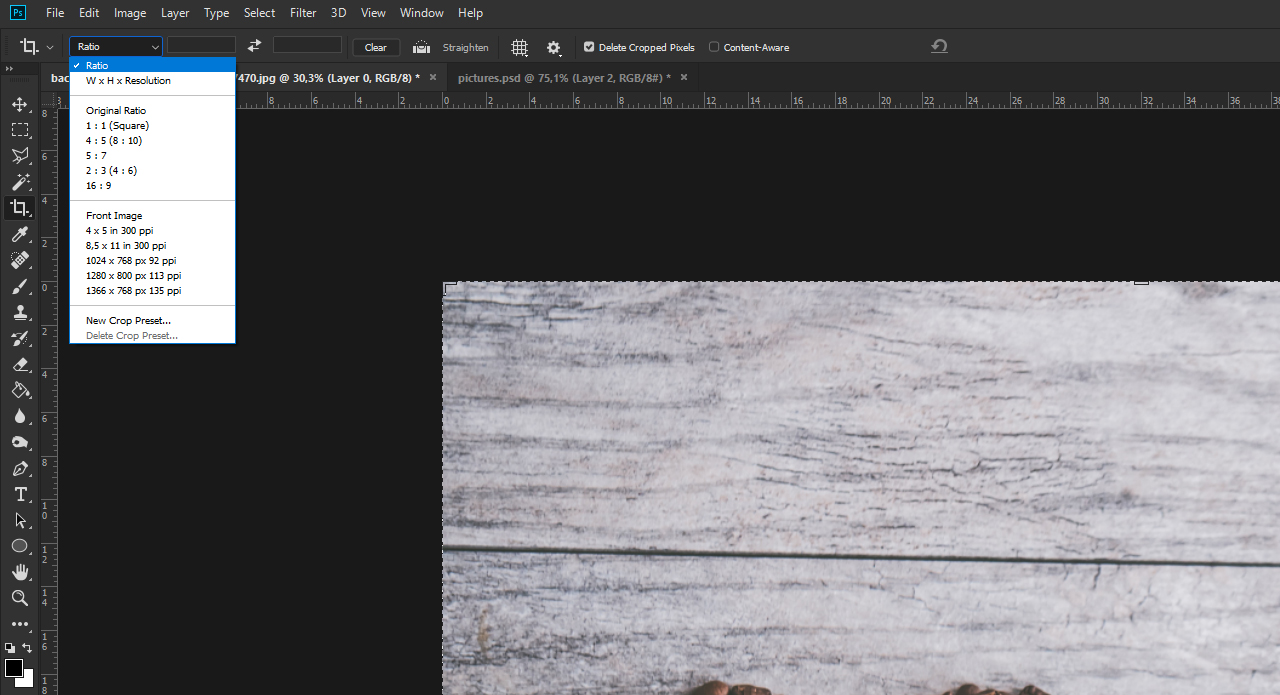Open the Filter menu
Viewport: 1280px width, 695px height.
303,13
